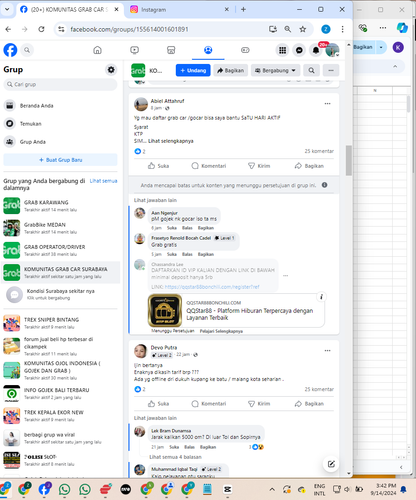Open the Facebook menu grid icon

click(282, 50)
